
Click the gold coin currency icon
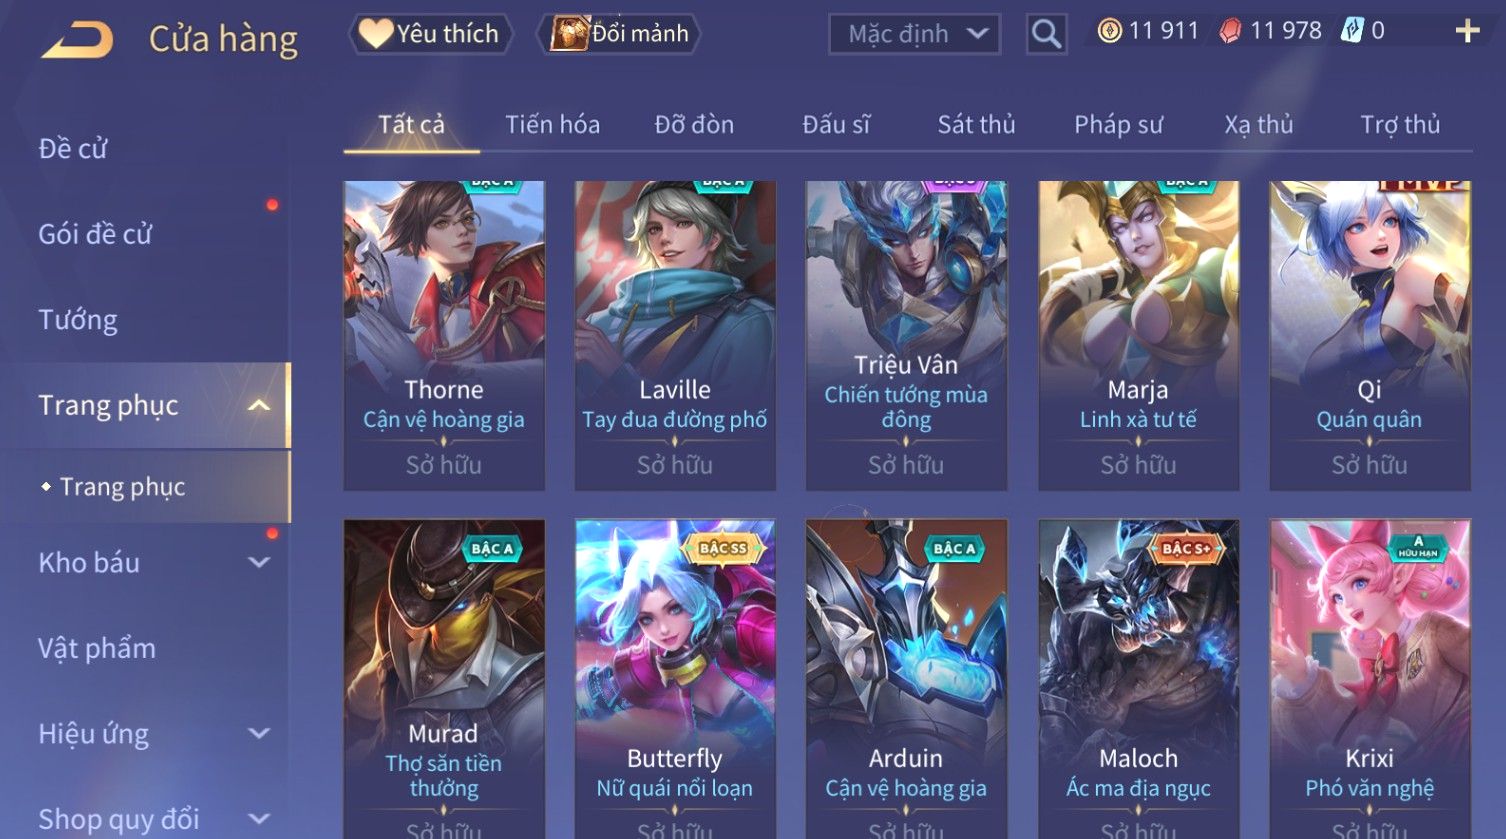point(1109,31)
